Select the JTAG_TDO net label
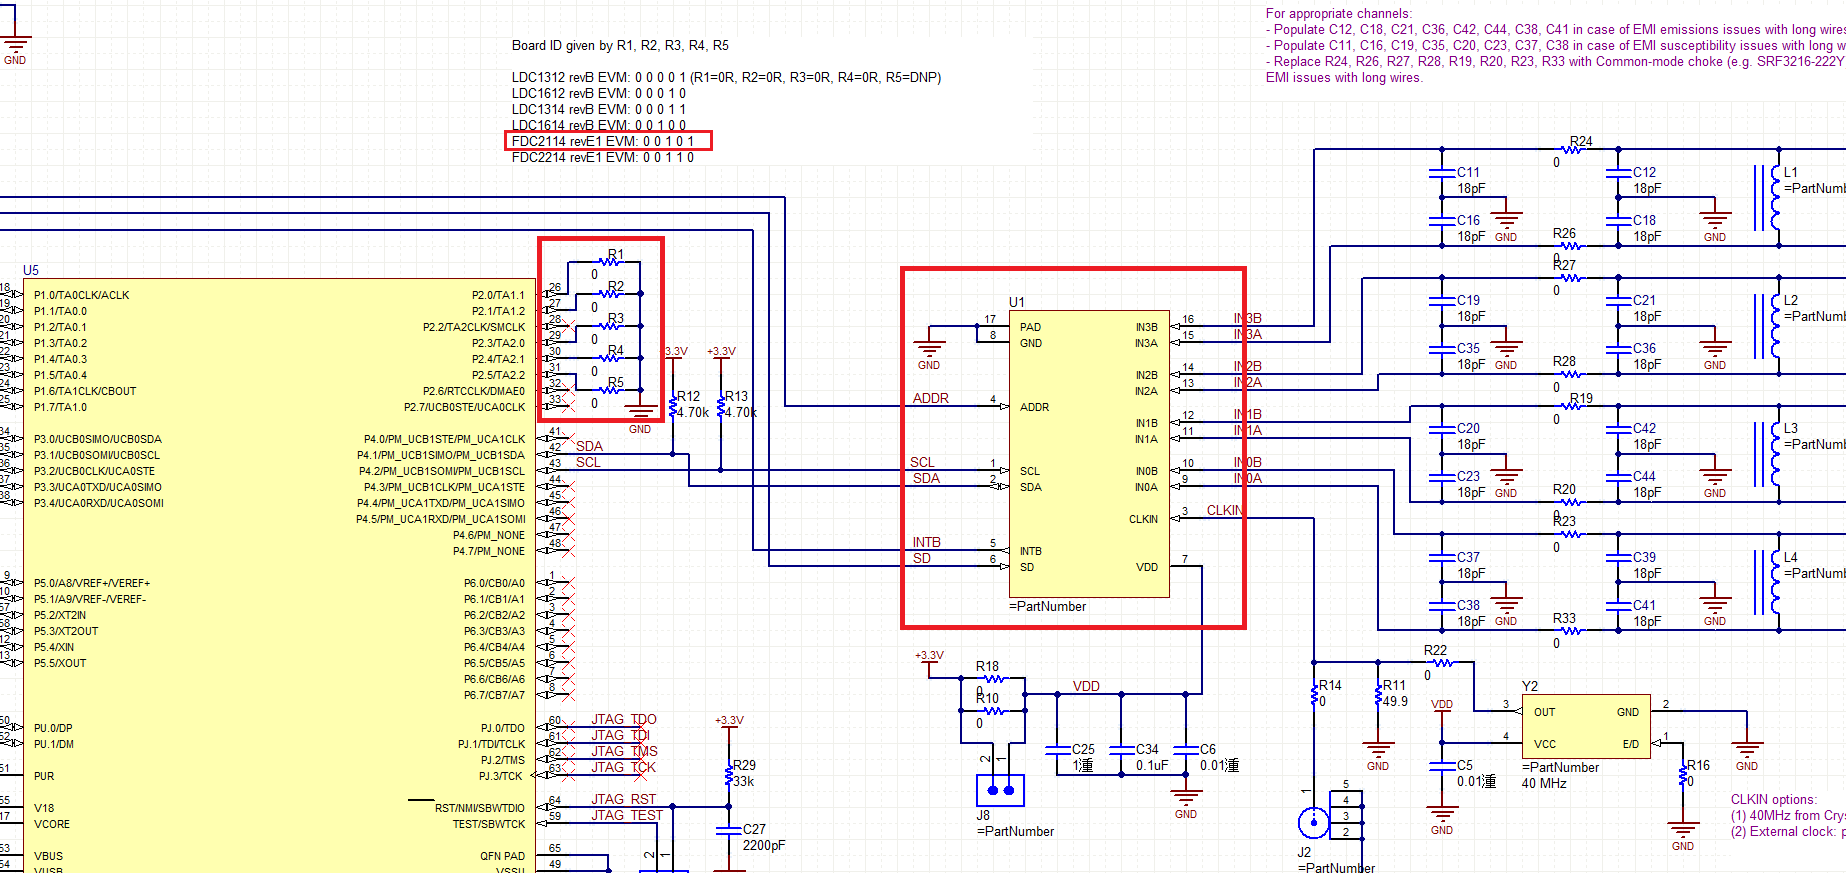 tap(624, 719)
